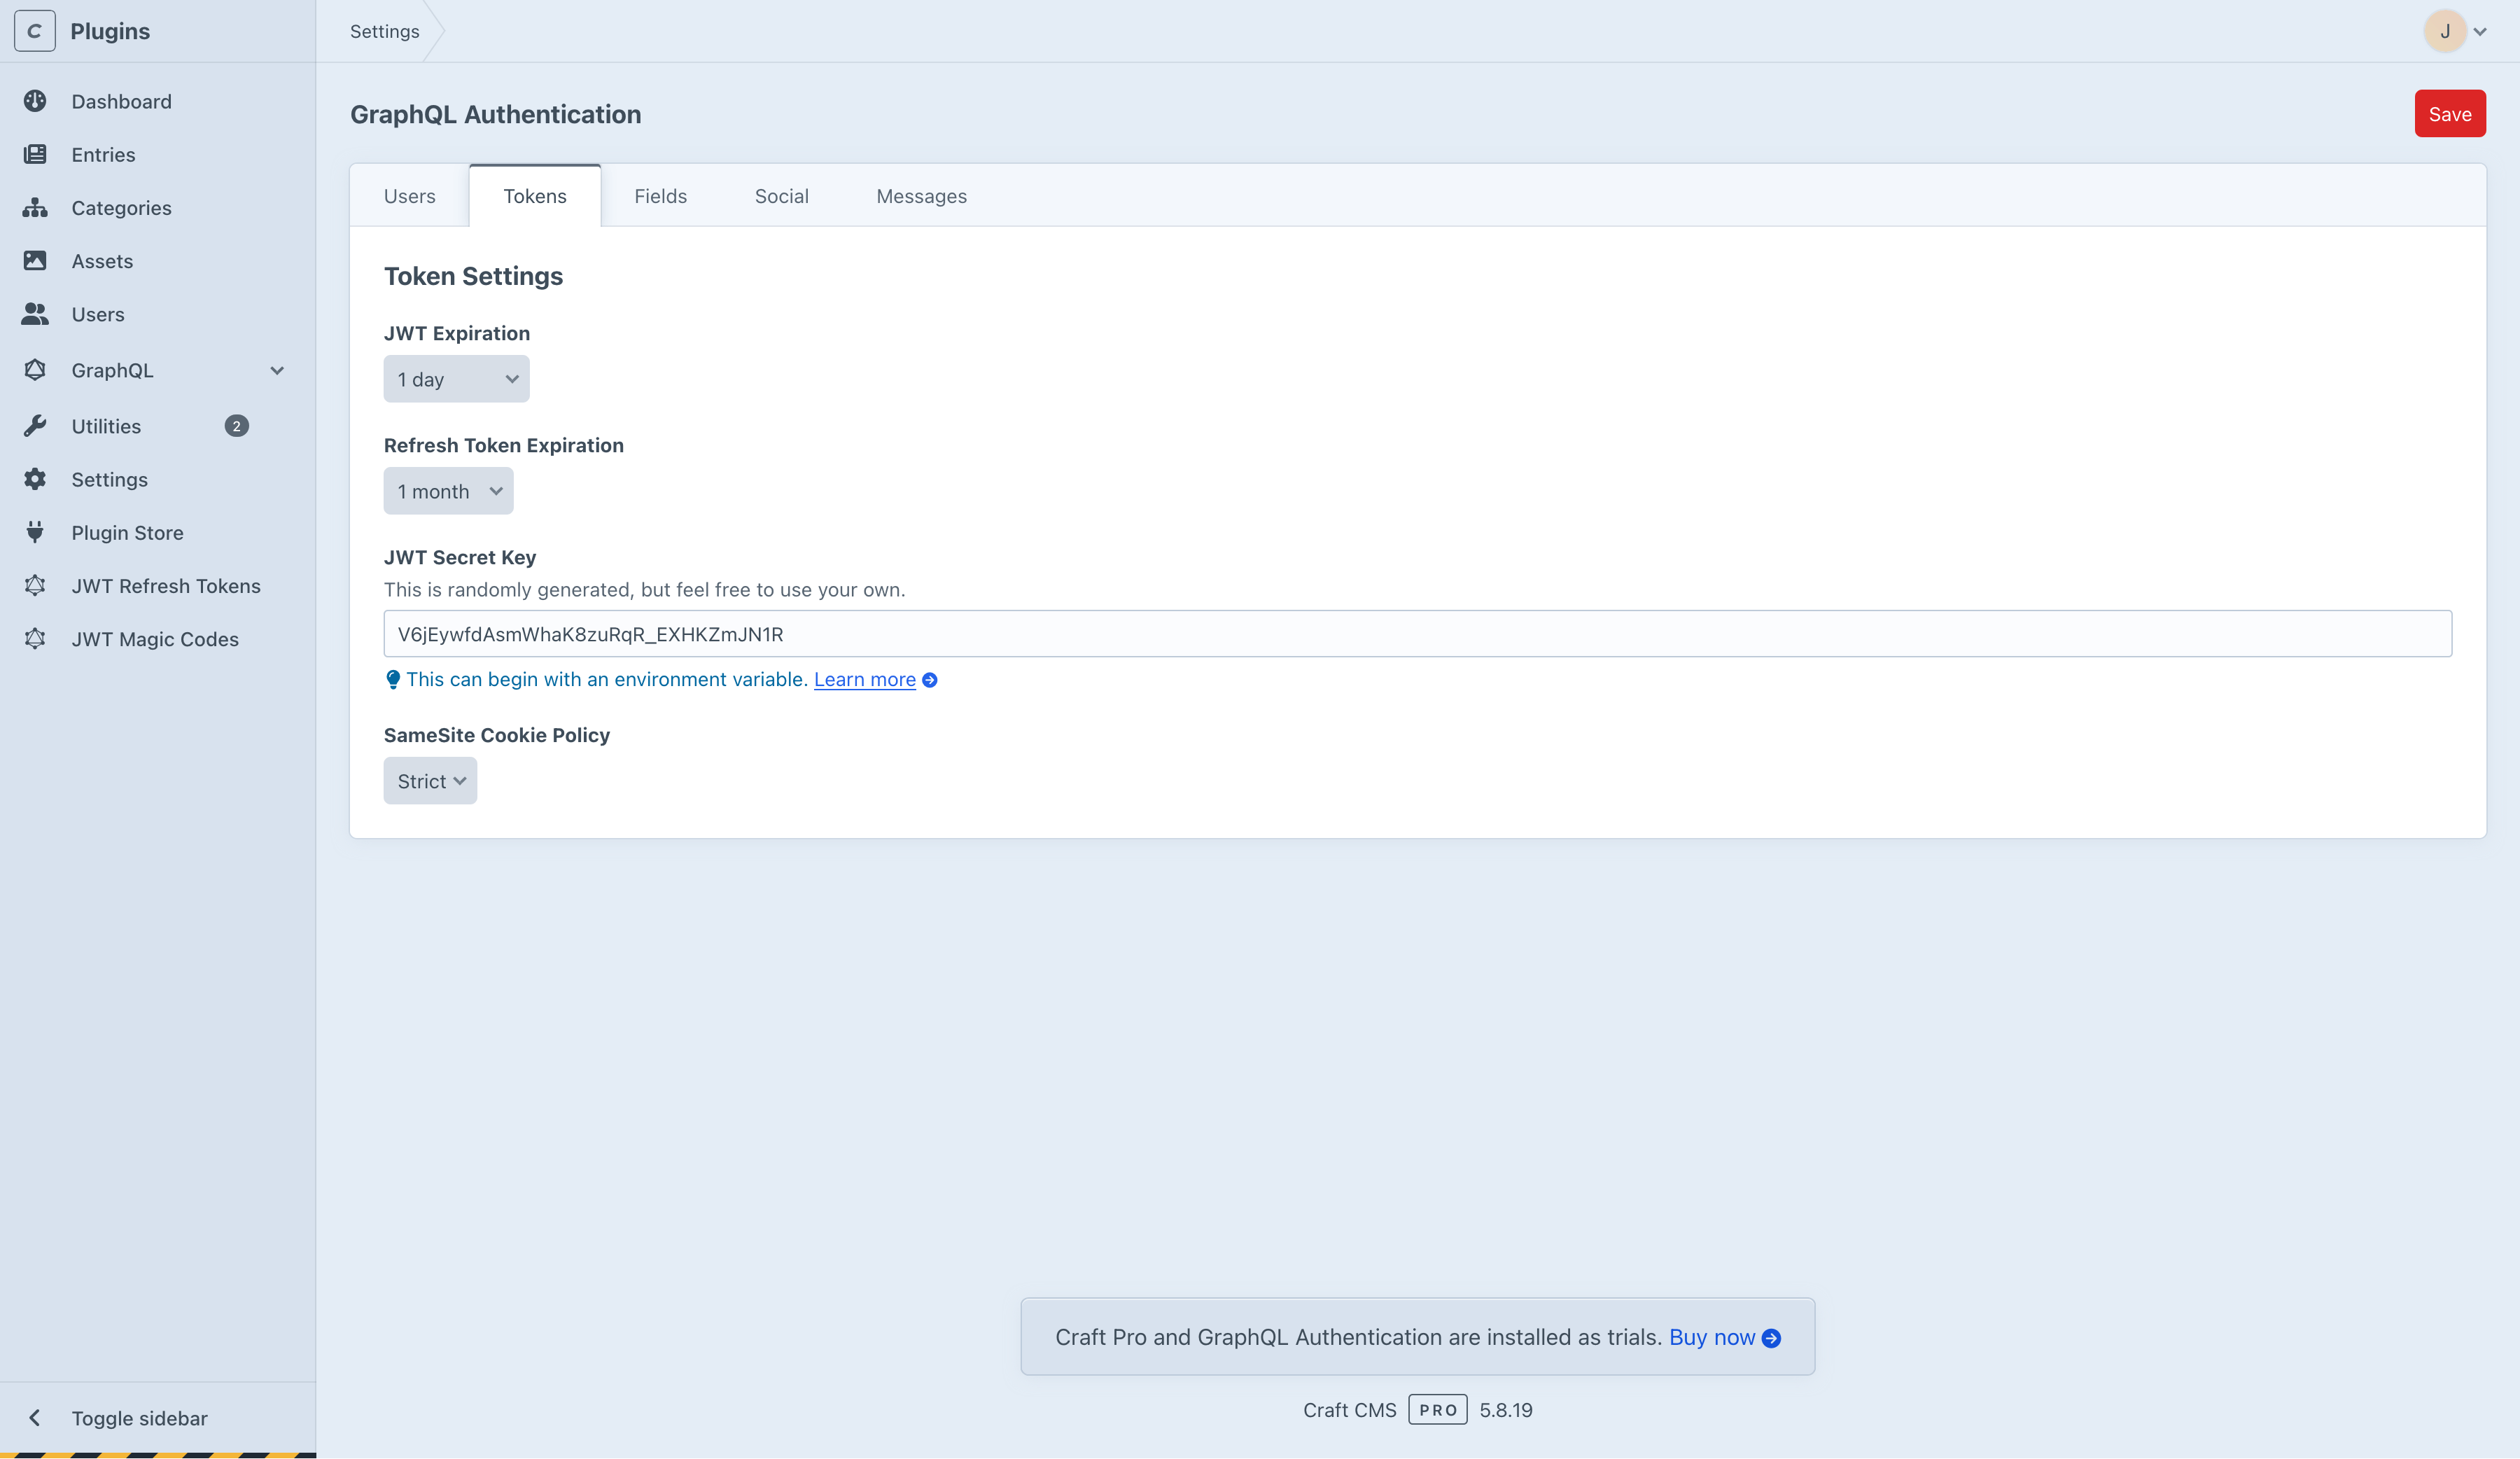Click the Dashboard gauge icon
The image size is (2520, 1459).
point(35,101)
